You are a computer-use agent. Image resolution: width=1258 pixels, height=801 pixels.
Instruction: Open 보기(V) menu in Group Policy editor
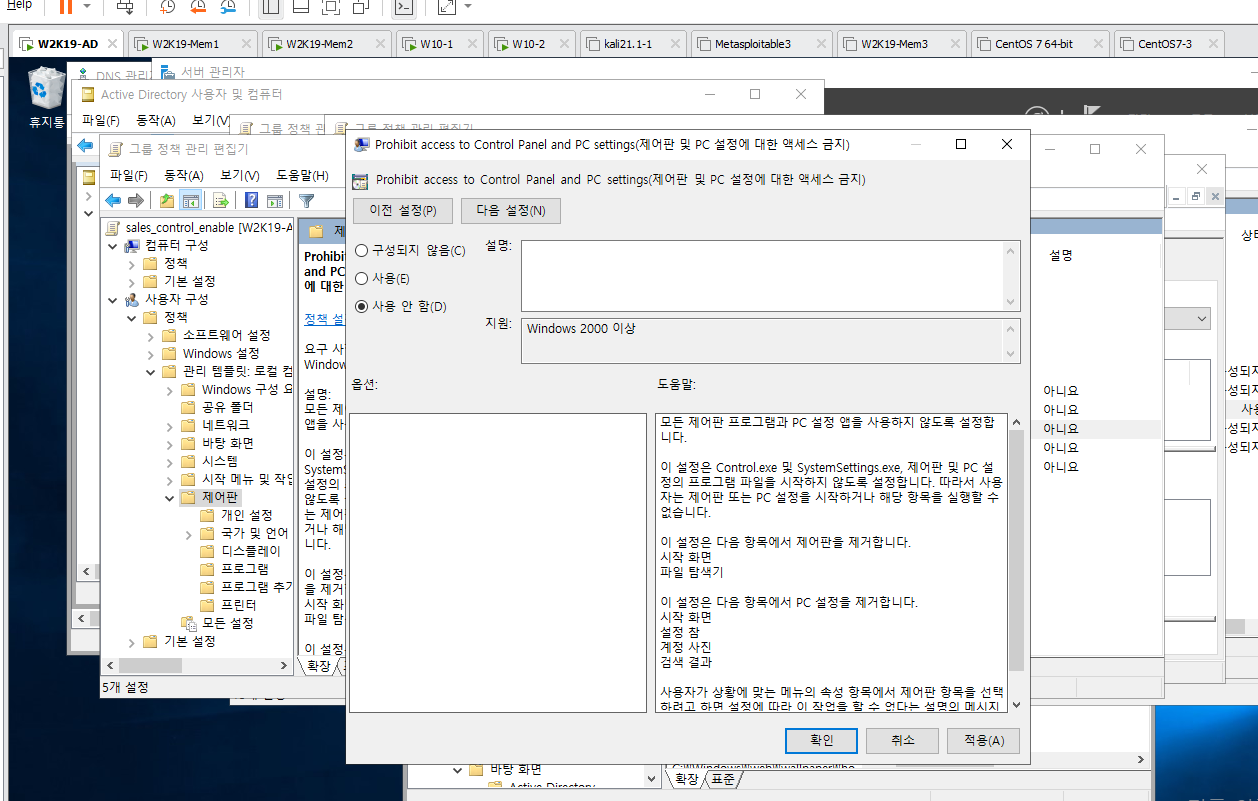click(239, 175)
